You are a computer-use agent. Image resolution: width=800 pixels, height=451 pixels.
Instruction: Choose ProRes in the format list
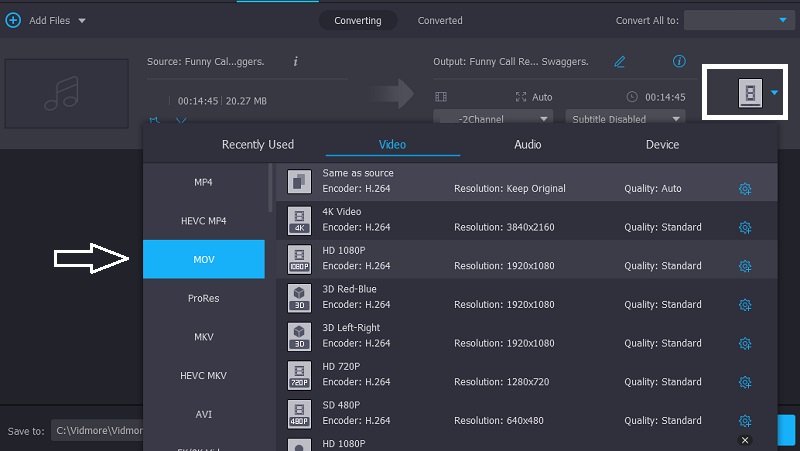point(204,298)
